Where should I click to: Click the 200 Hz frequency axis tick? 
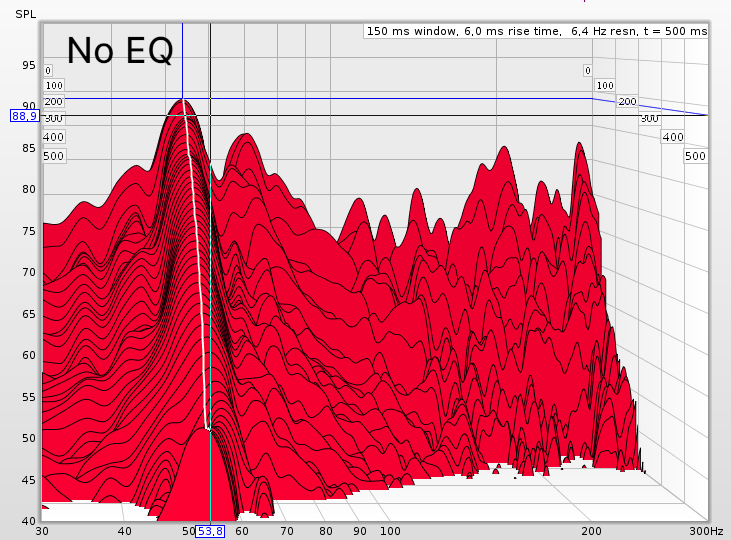point(592,530)
